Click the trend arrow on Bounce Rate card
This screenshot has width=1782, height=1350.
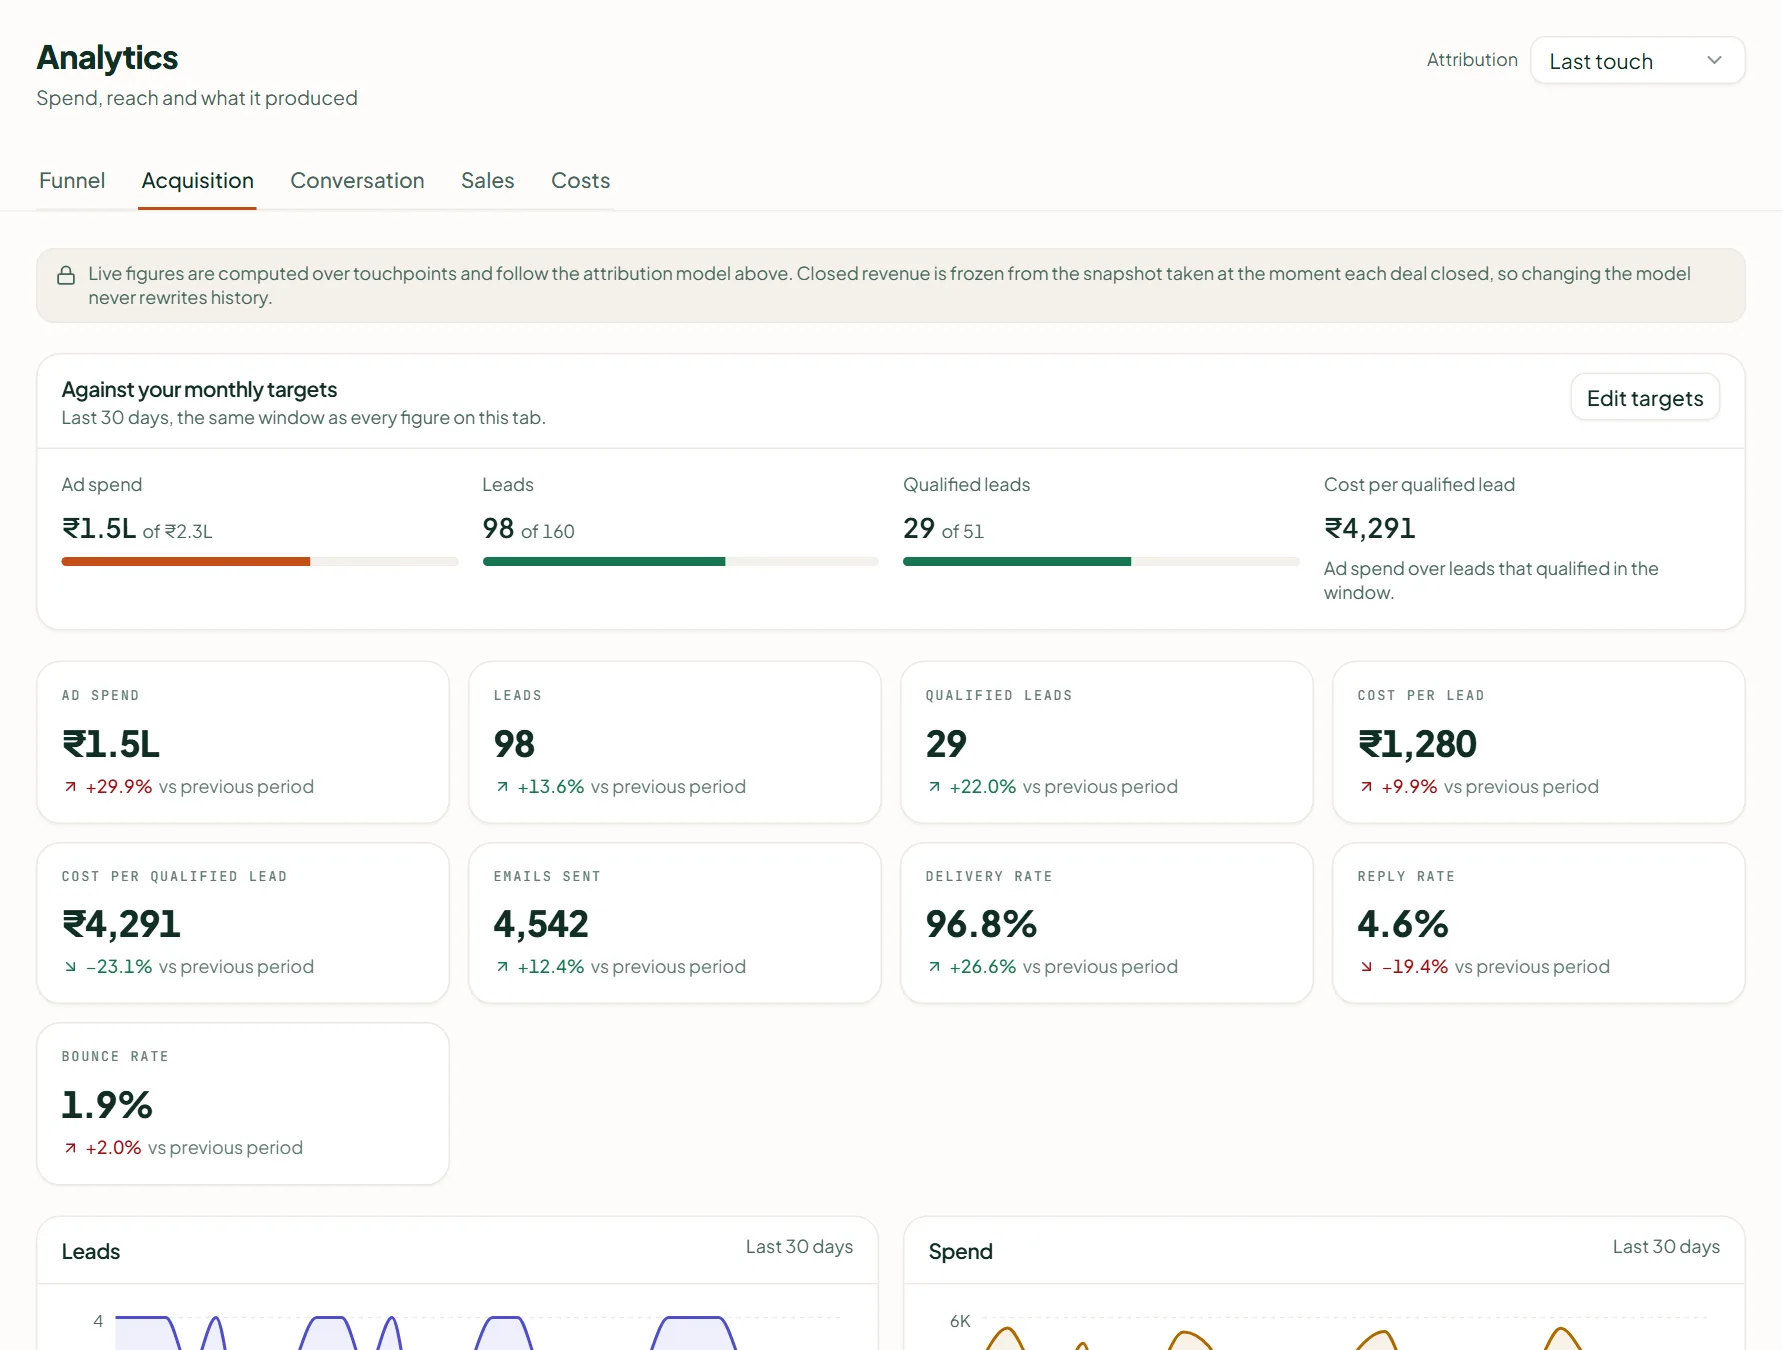point(71,1148)
